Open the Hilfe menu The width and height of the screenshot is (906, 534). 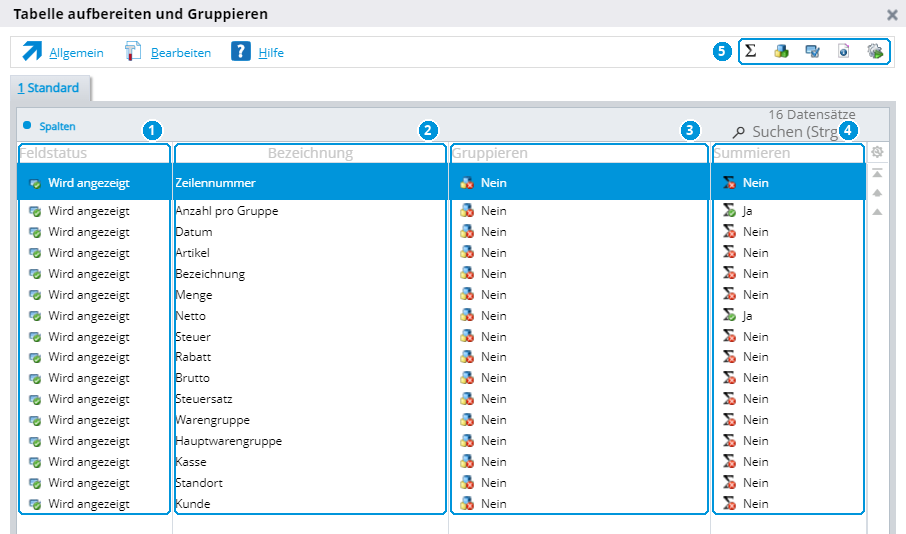point(271,53)
